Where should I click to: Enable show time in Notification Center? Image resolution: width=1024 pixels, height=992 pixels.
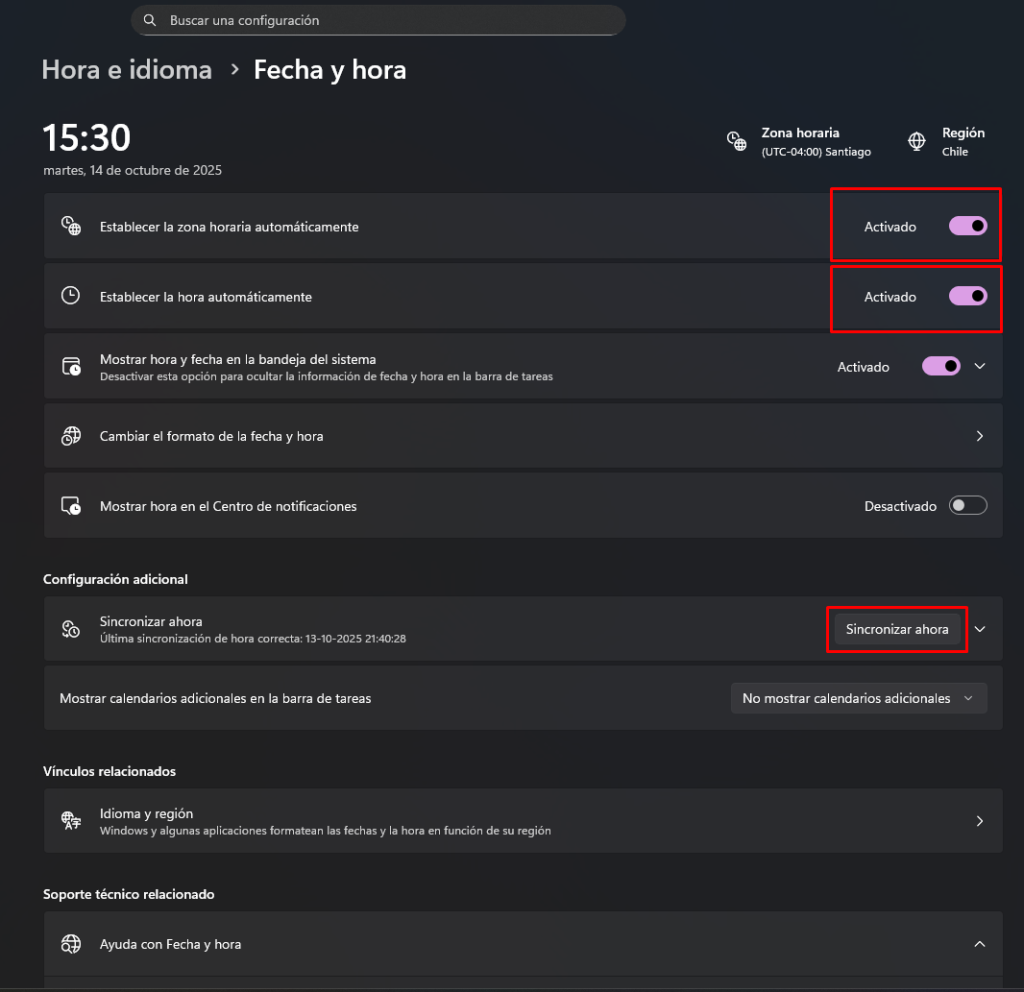coord(967,506)
